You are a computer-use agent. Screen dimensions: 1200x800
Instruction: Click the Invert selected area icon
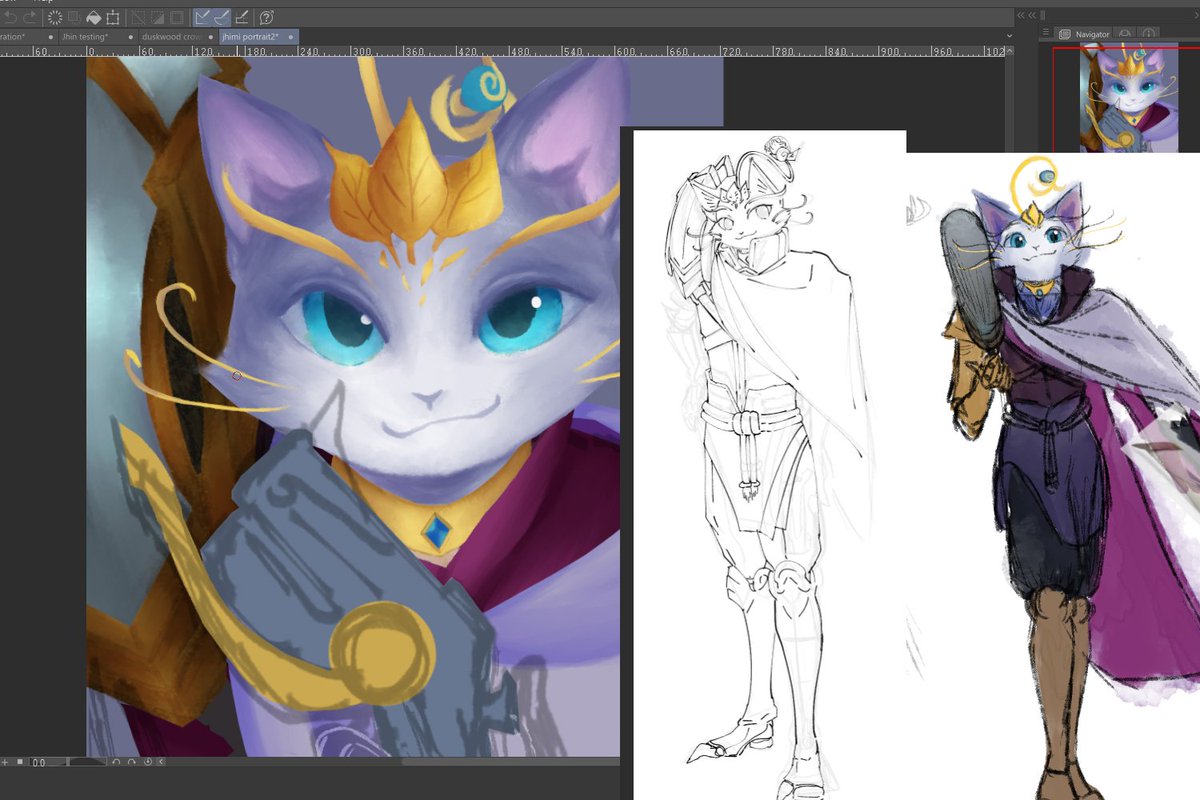tap(157, 17)
